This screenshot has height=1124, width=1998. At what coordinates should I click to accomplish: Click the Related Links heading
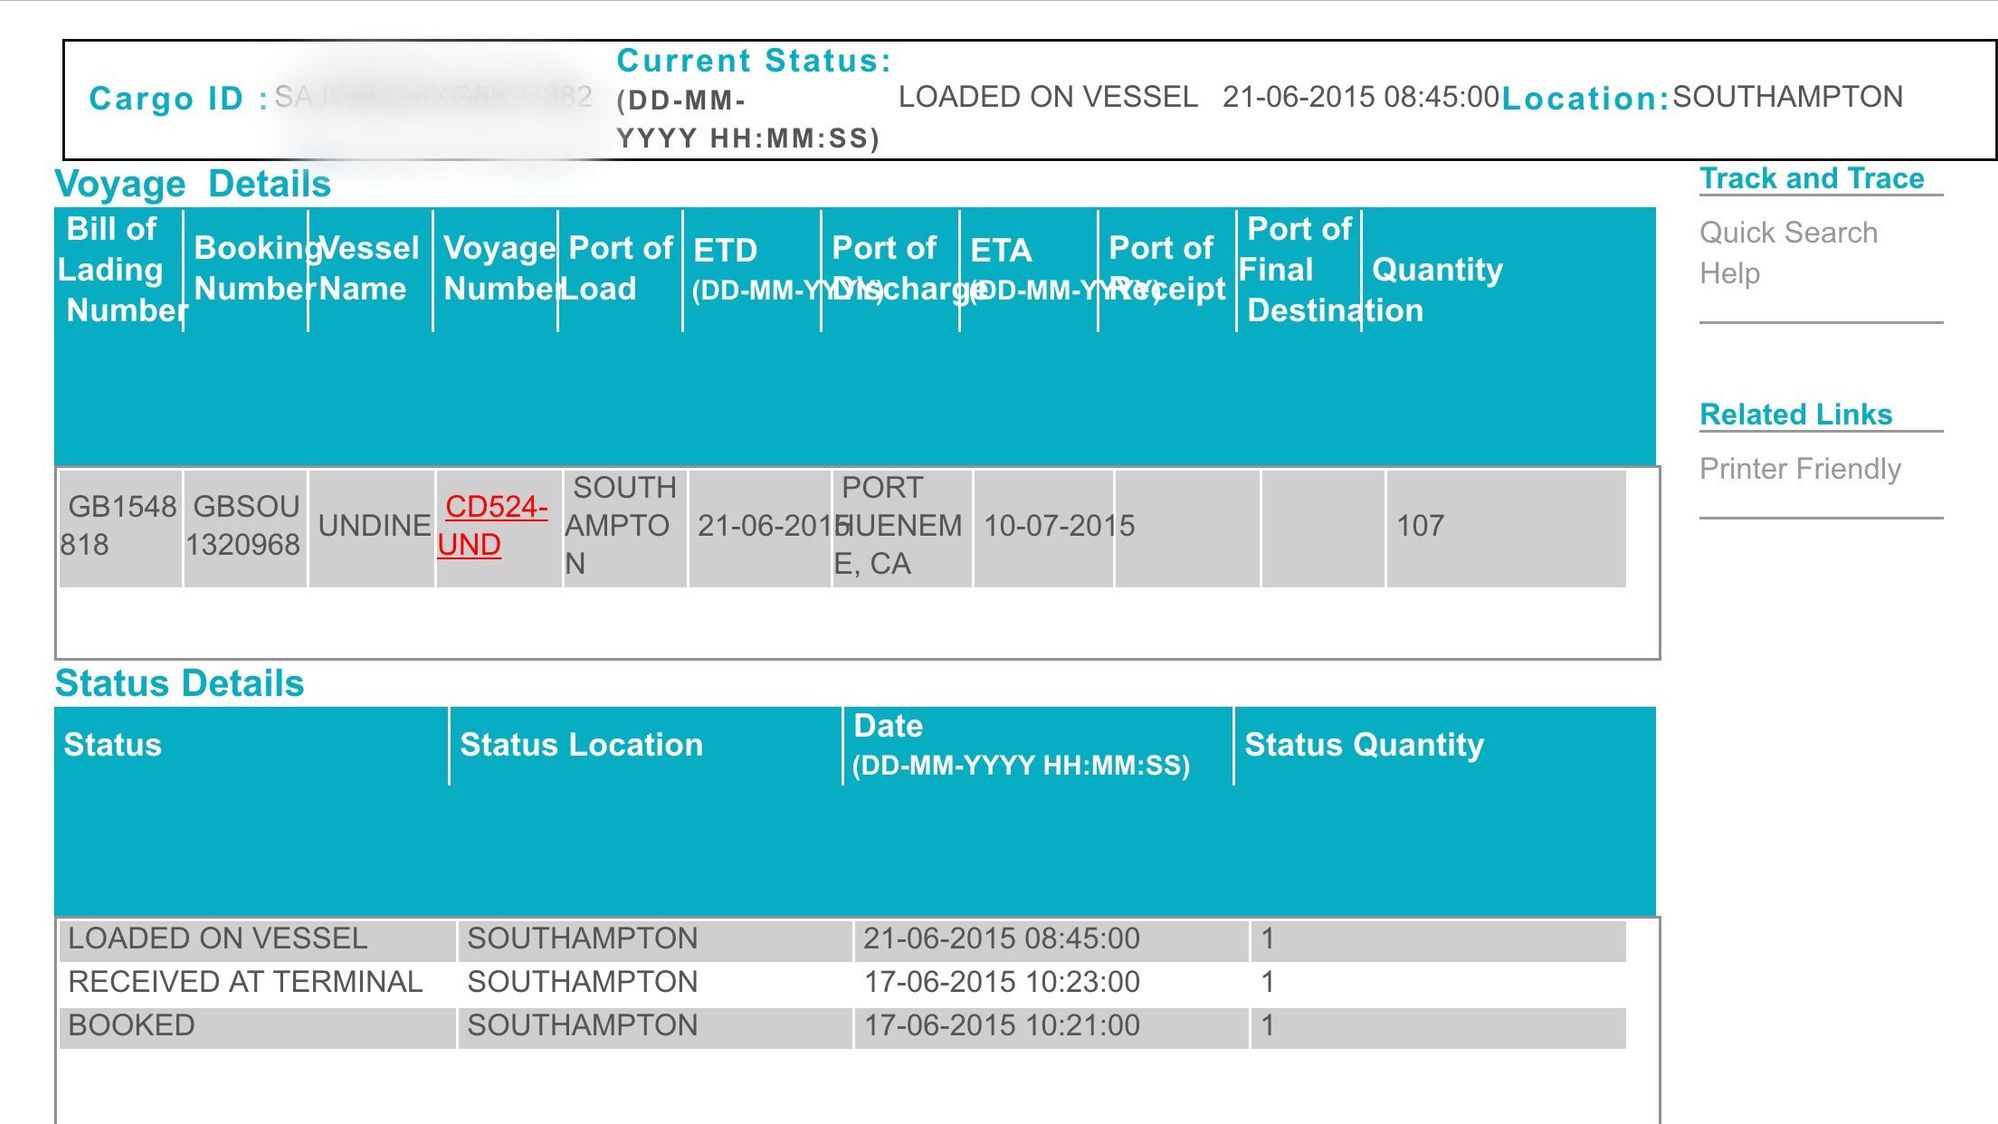tap(1795, 415)
